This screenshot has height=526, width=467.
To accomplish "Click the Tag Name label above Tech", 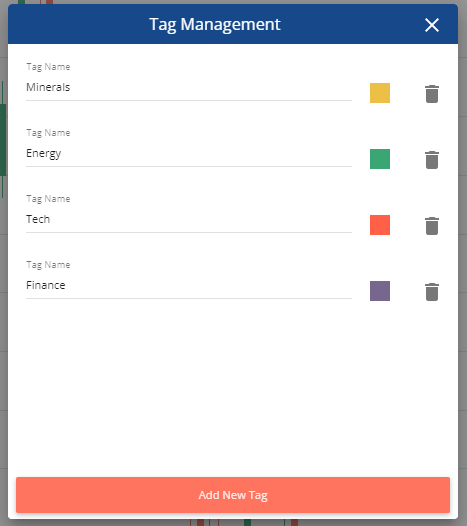I will [x=48, y=199].
